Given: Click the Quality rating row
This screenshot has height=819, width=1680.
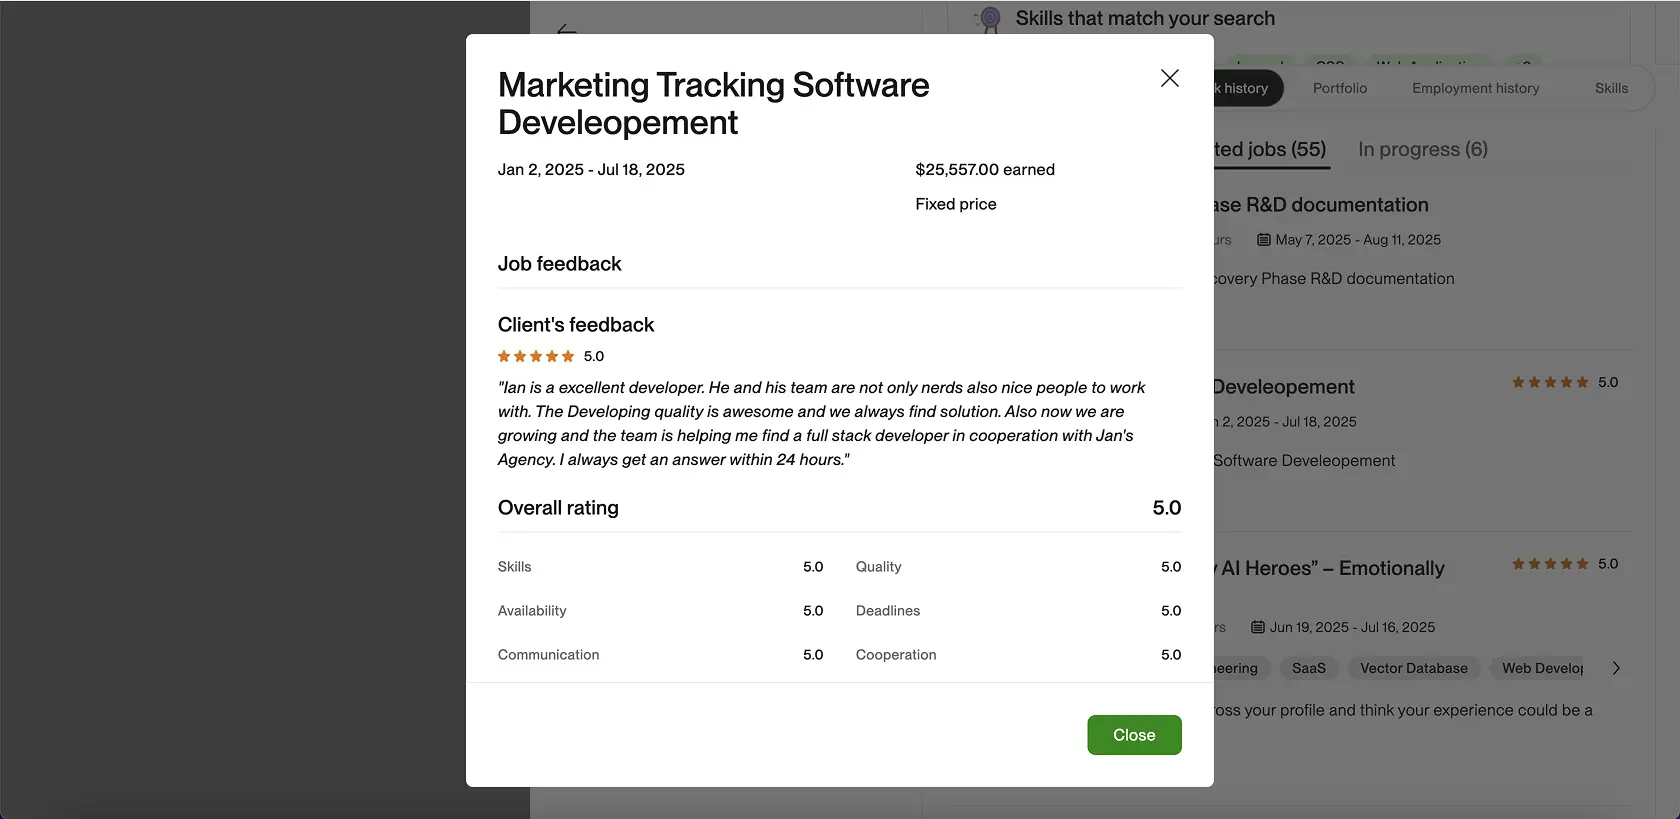Looking at the screenshot, I should click(1018, 567).
